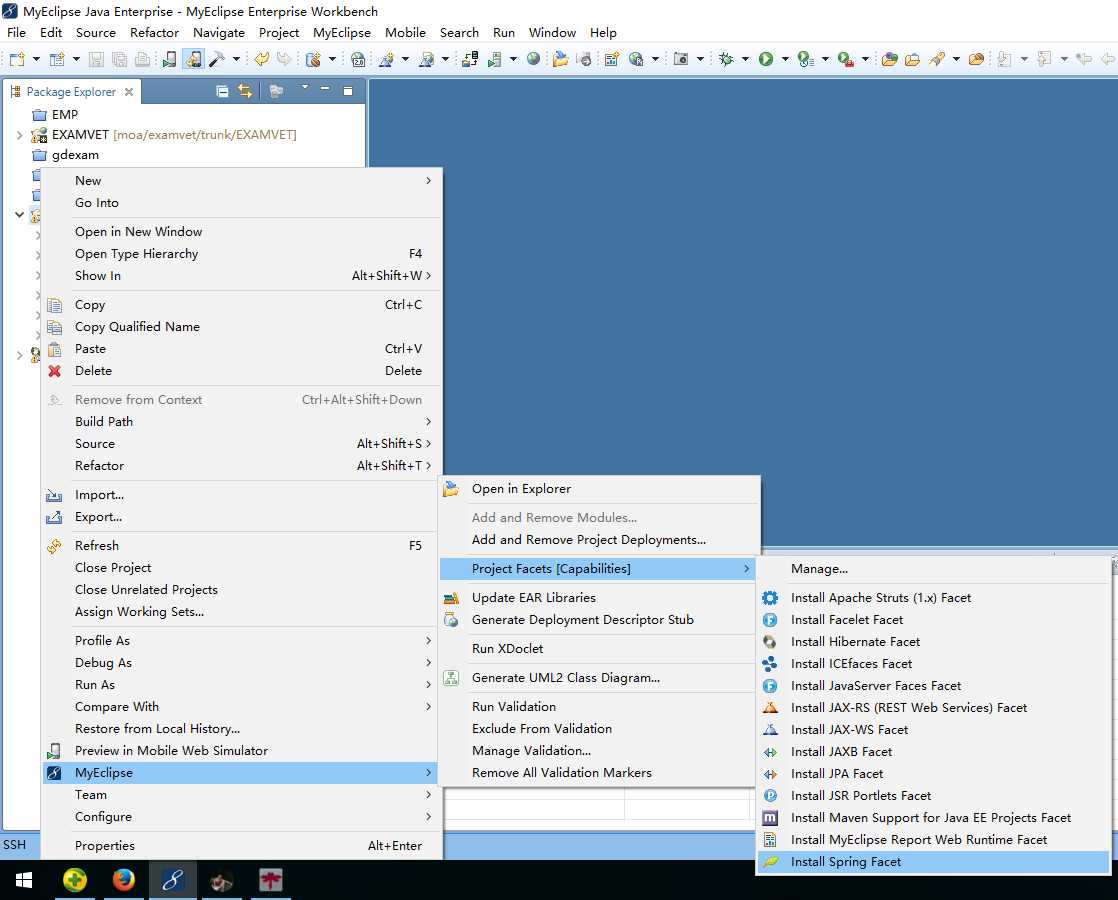1118x900 pixels.
Task: Open dropdown arrow next to Debug bug icon
Action: [x=745, y=59]
